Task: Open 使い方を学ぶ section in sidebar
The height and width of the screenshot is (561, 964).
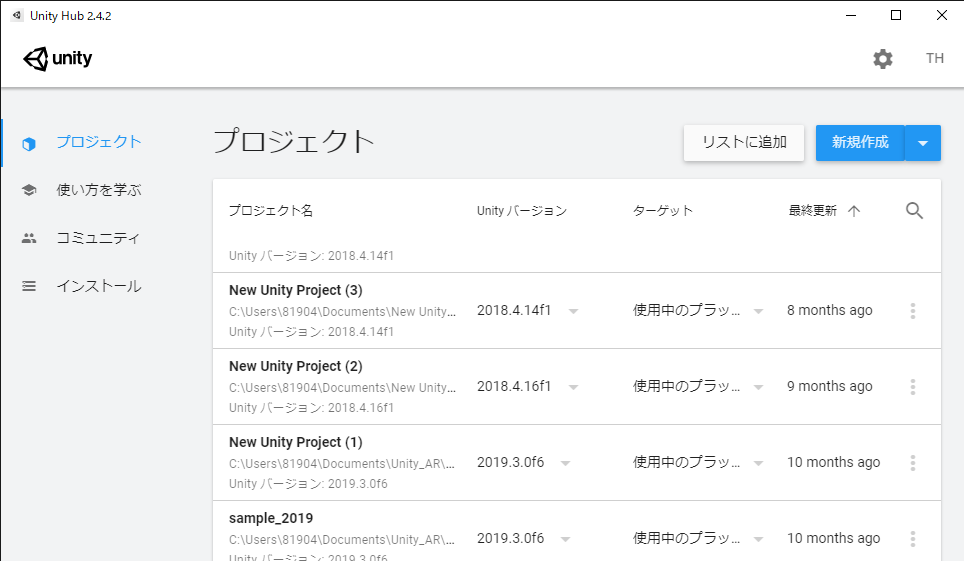Action: click(x=98, y=190)
